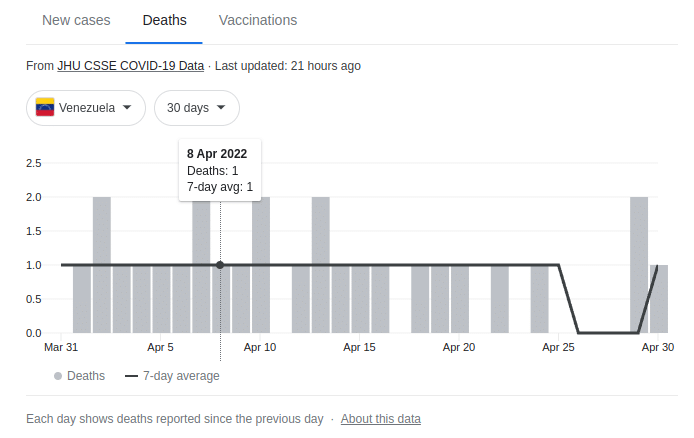
Task: Click the 7-day average legend line
Action: coord(131,376)
